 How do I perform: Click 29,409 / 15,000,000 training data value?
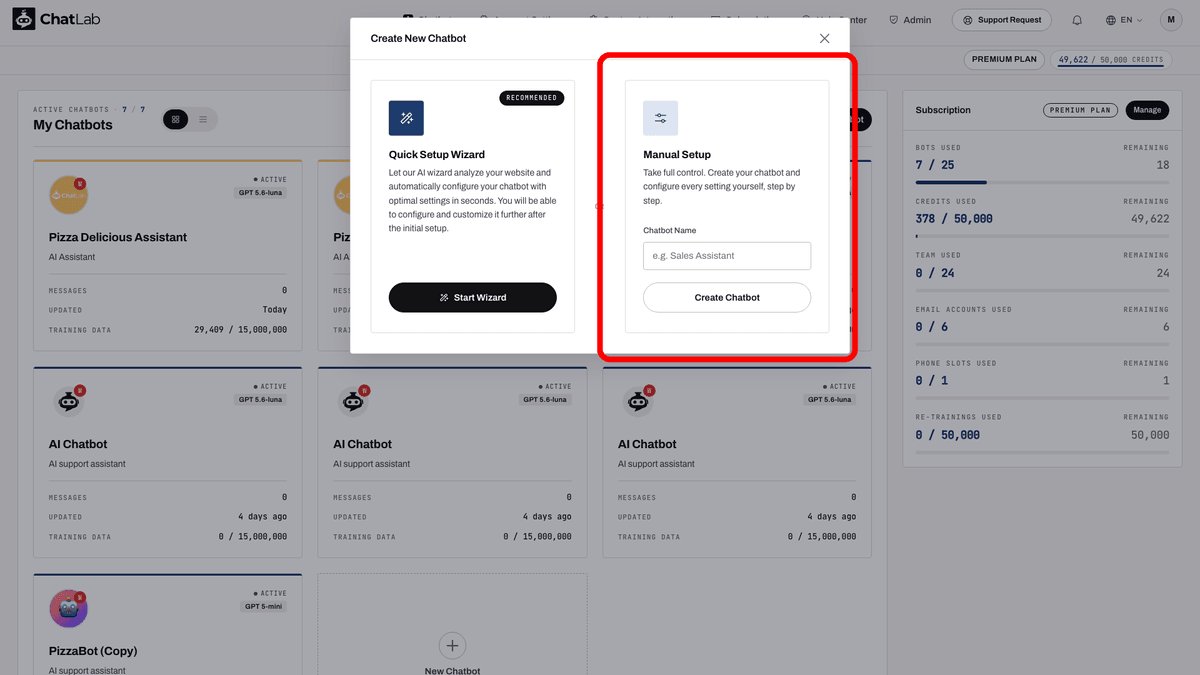pos(239,330)
